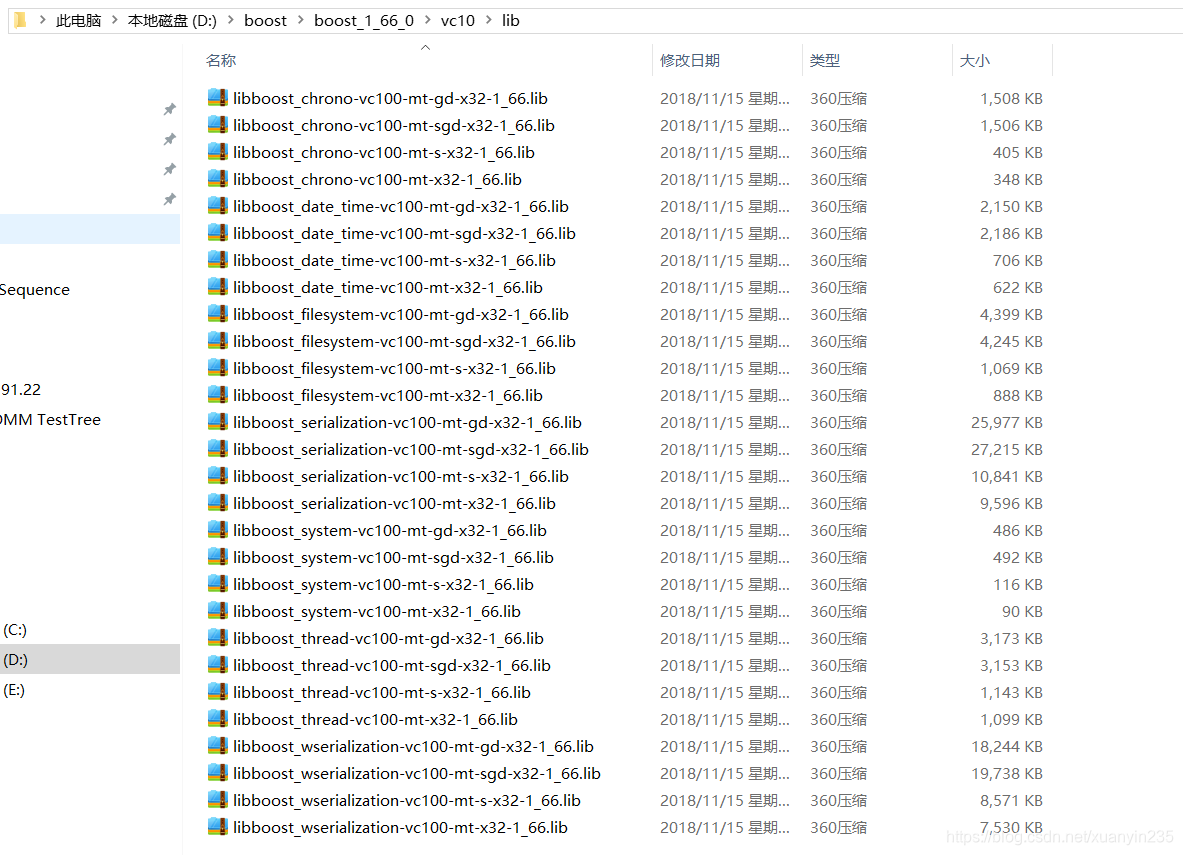Image resolution: width=1183 pixels, height=855 pixels.
Task: Click the icon of libboost_system-vc100-mt-s-x32-1_66.lib
Action: [217, 584]
